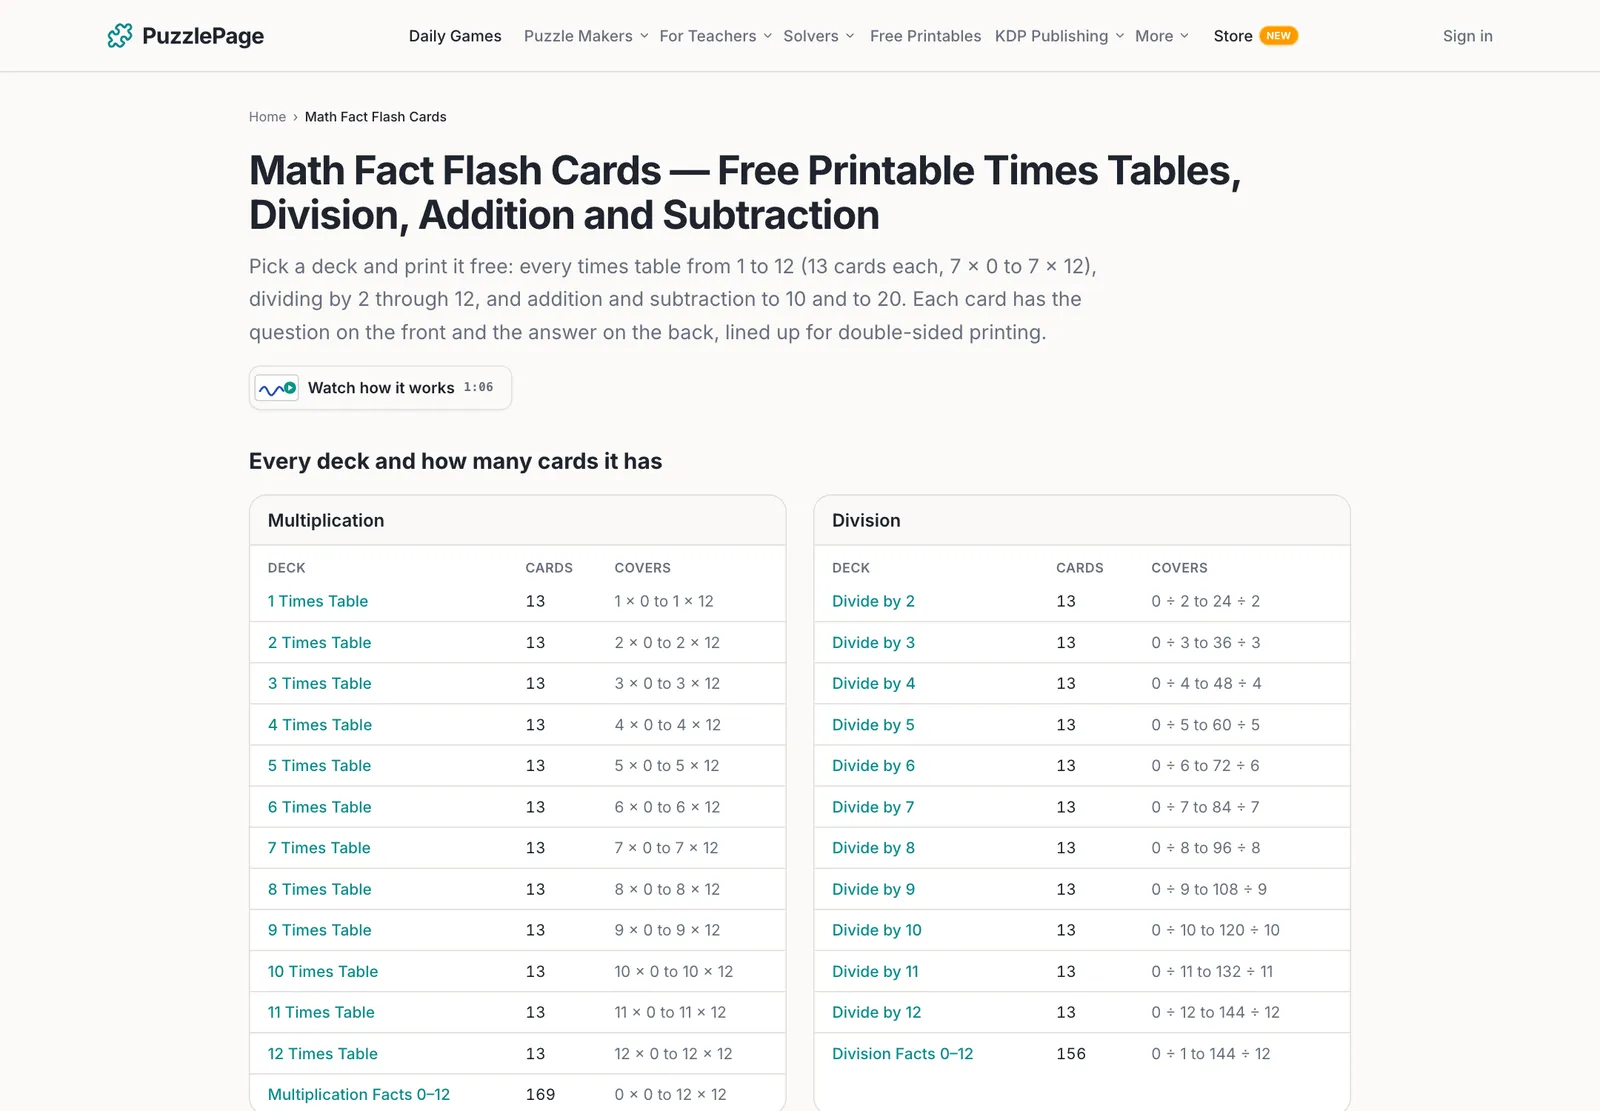Click the 169 cards count cell
1600x1111 pixels.
point(540,1095)
